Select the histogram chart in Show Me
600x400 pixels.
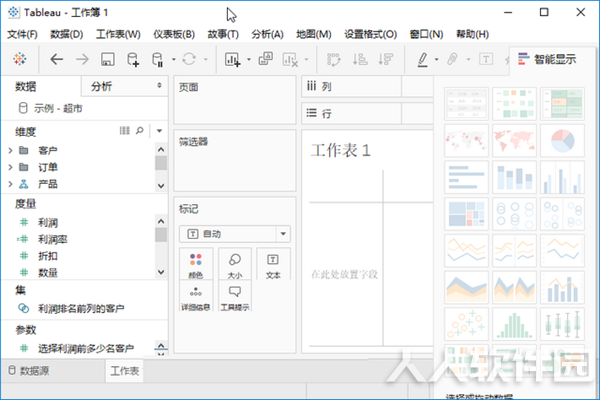(x=514, y=324)
